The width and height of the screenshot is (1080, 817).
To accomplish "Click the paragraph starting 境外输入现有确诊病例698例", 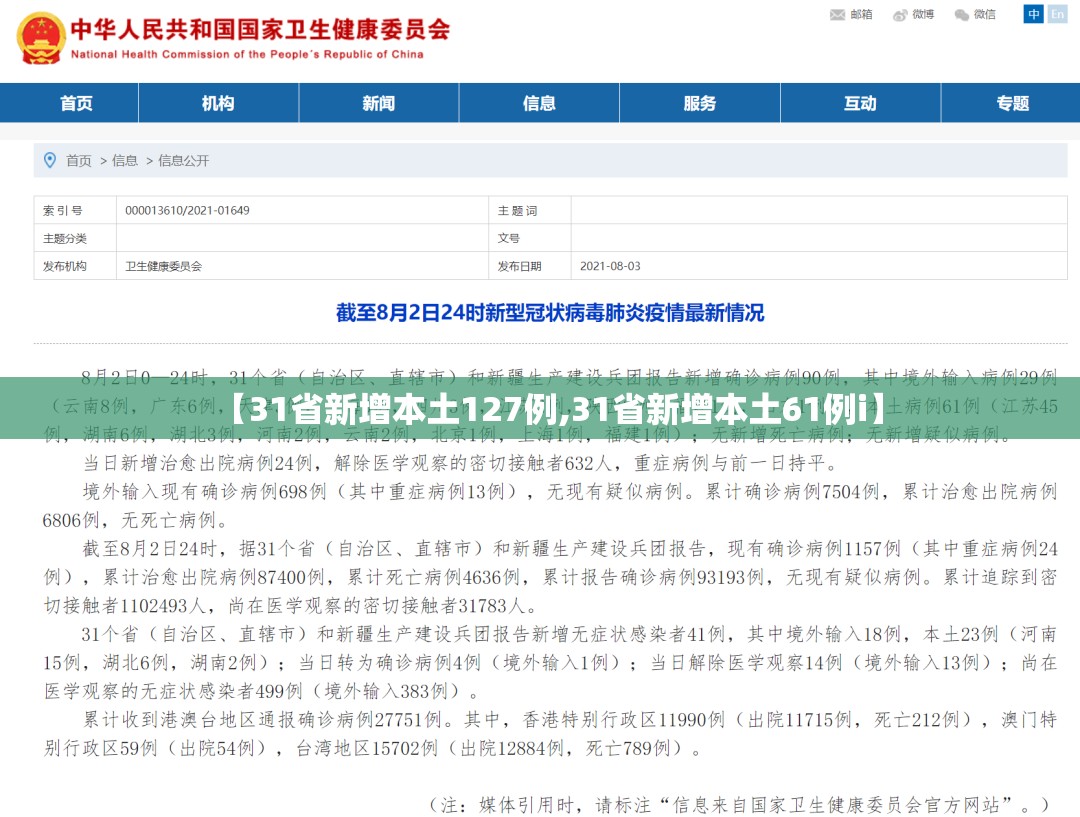I will pos(550,506).
